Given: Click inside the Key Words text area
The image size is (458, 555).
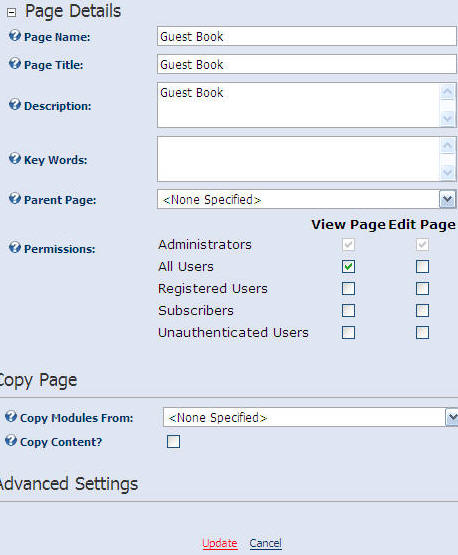Looking at the screenshot, I should [x=298, y=159].
